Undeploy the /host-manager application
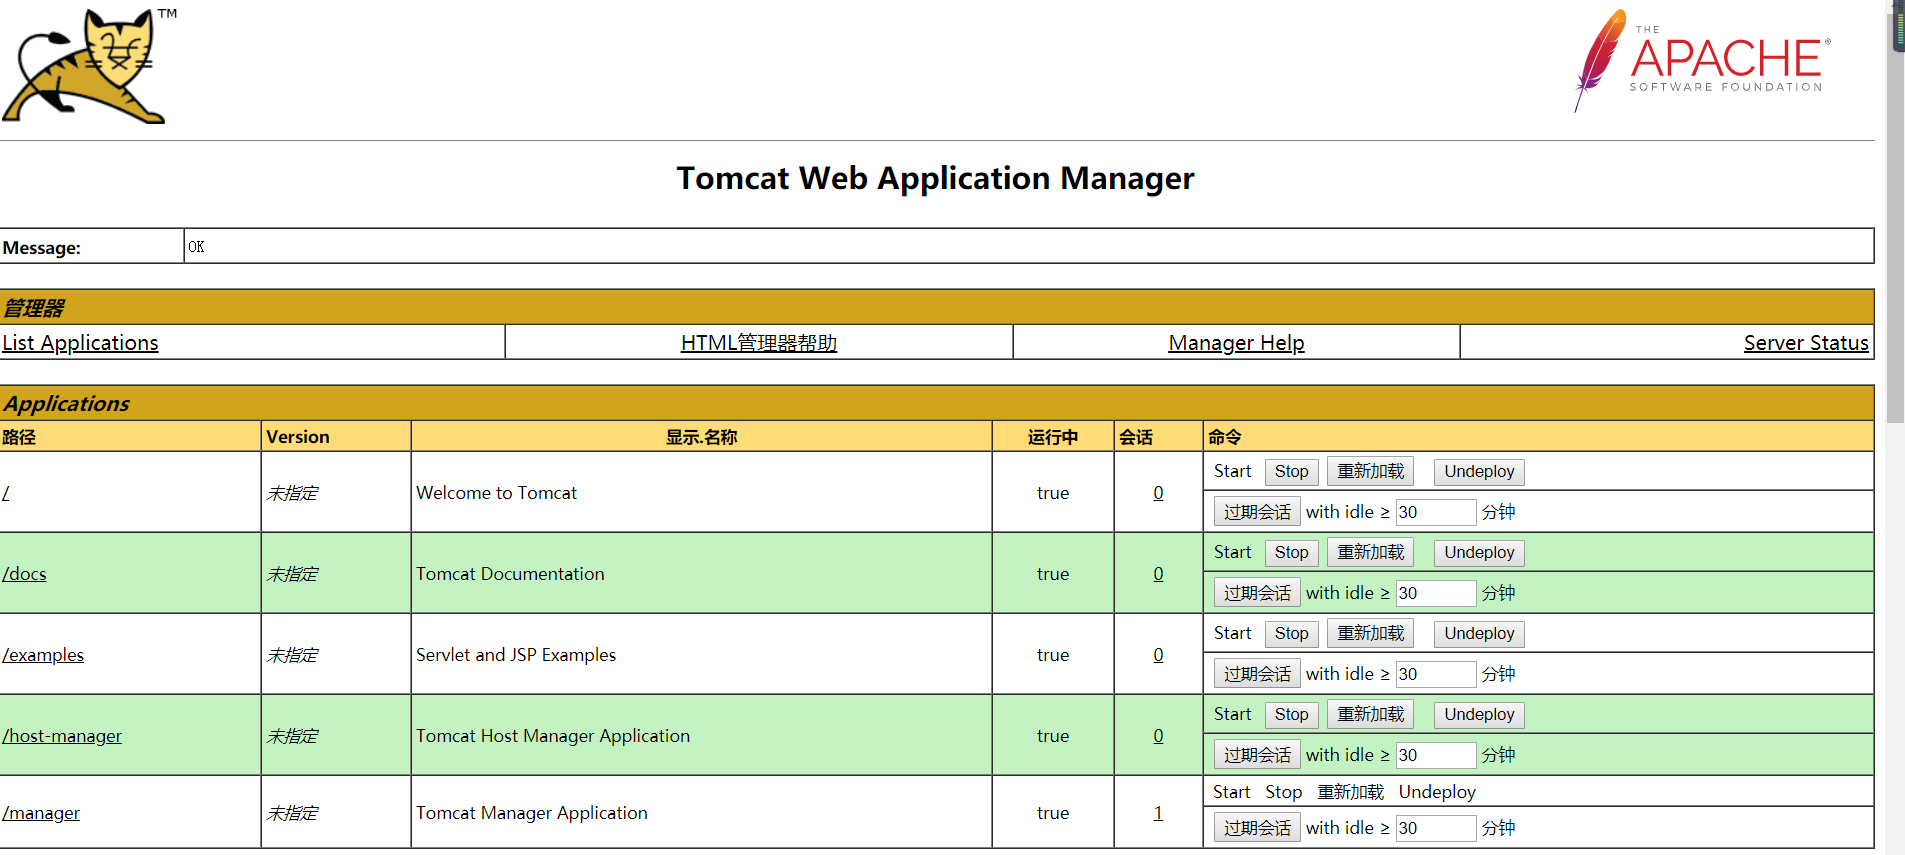The height and width of the screenshot is (855, 1905). tap(1479, 715)
